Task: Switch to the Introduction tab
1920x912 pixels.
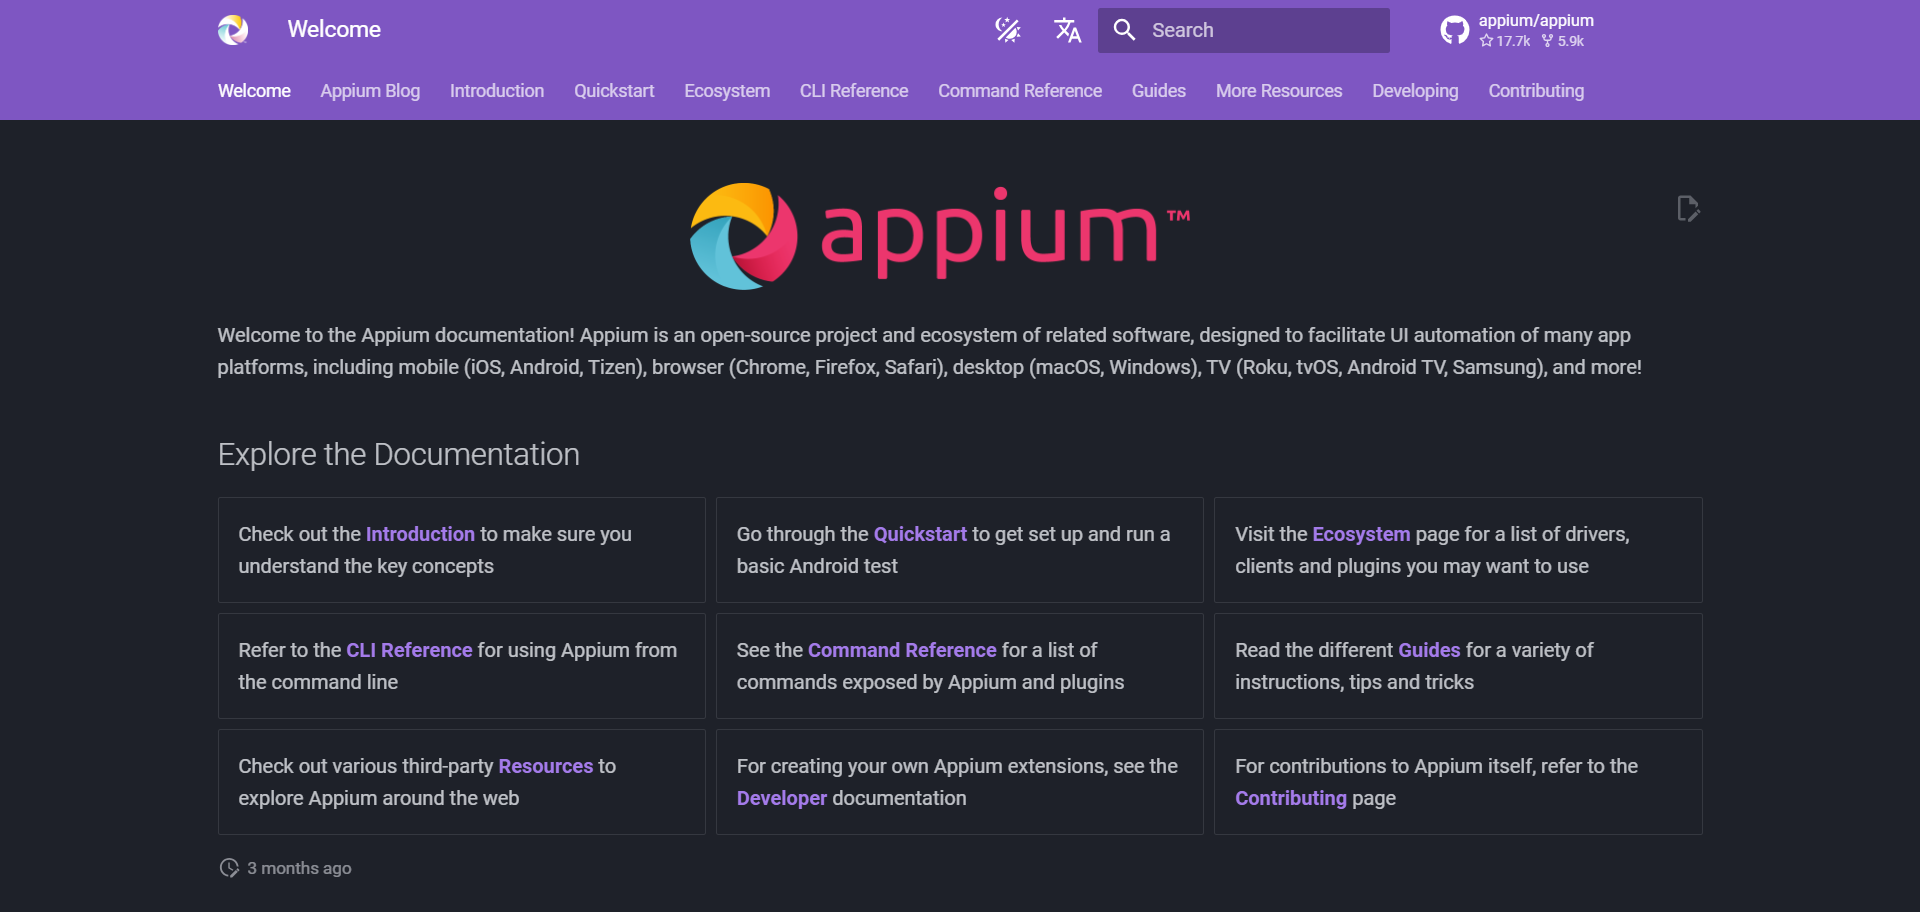Action: (x=497, y=91)
